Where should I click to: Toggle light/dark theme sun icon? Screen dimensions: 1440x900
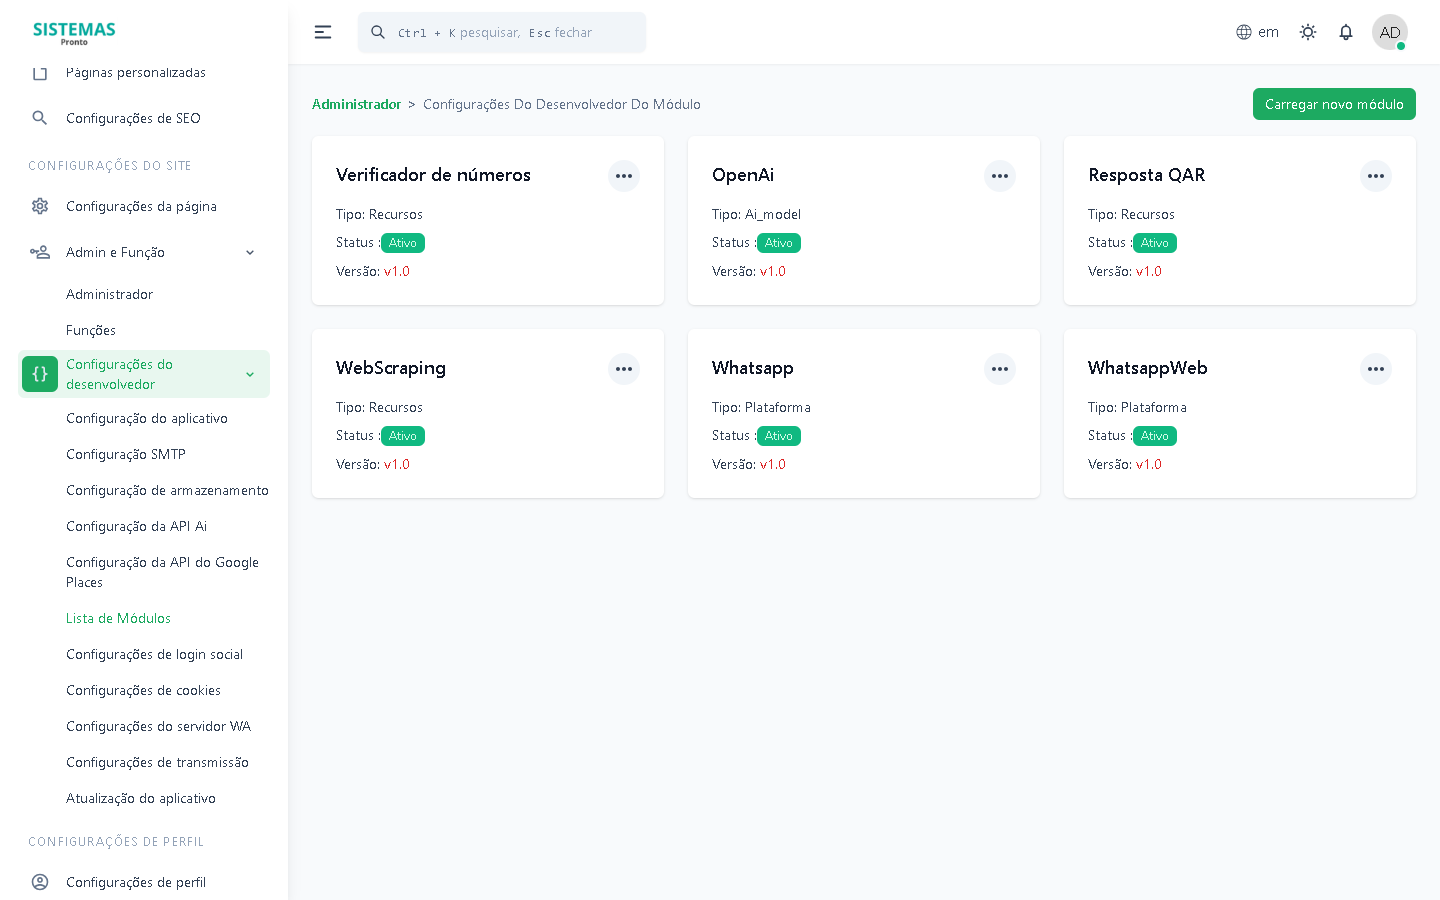[x=1307, y=32]
